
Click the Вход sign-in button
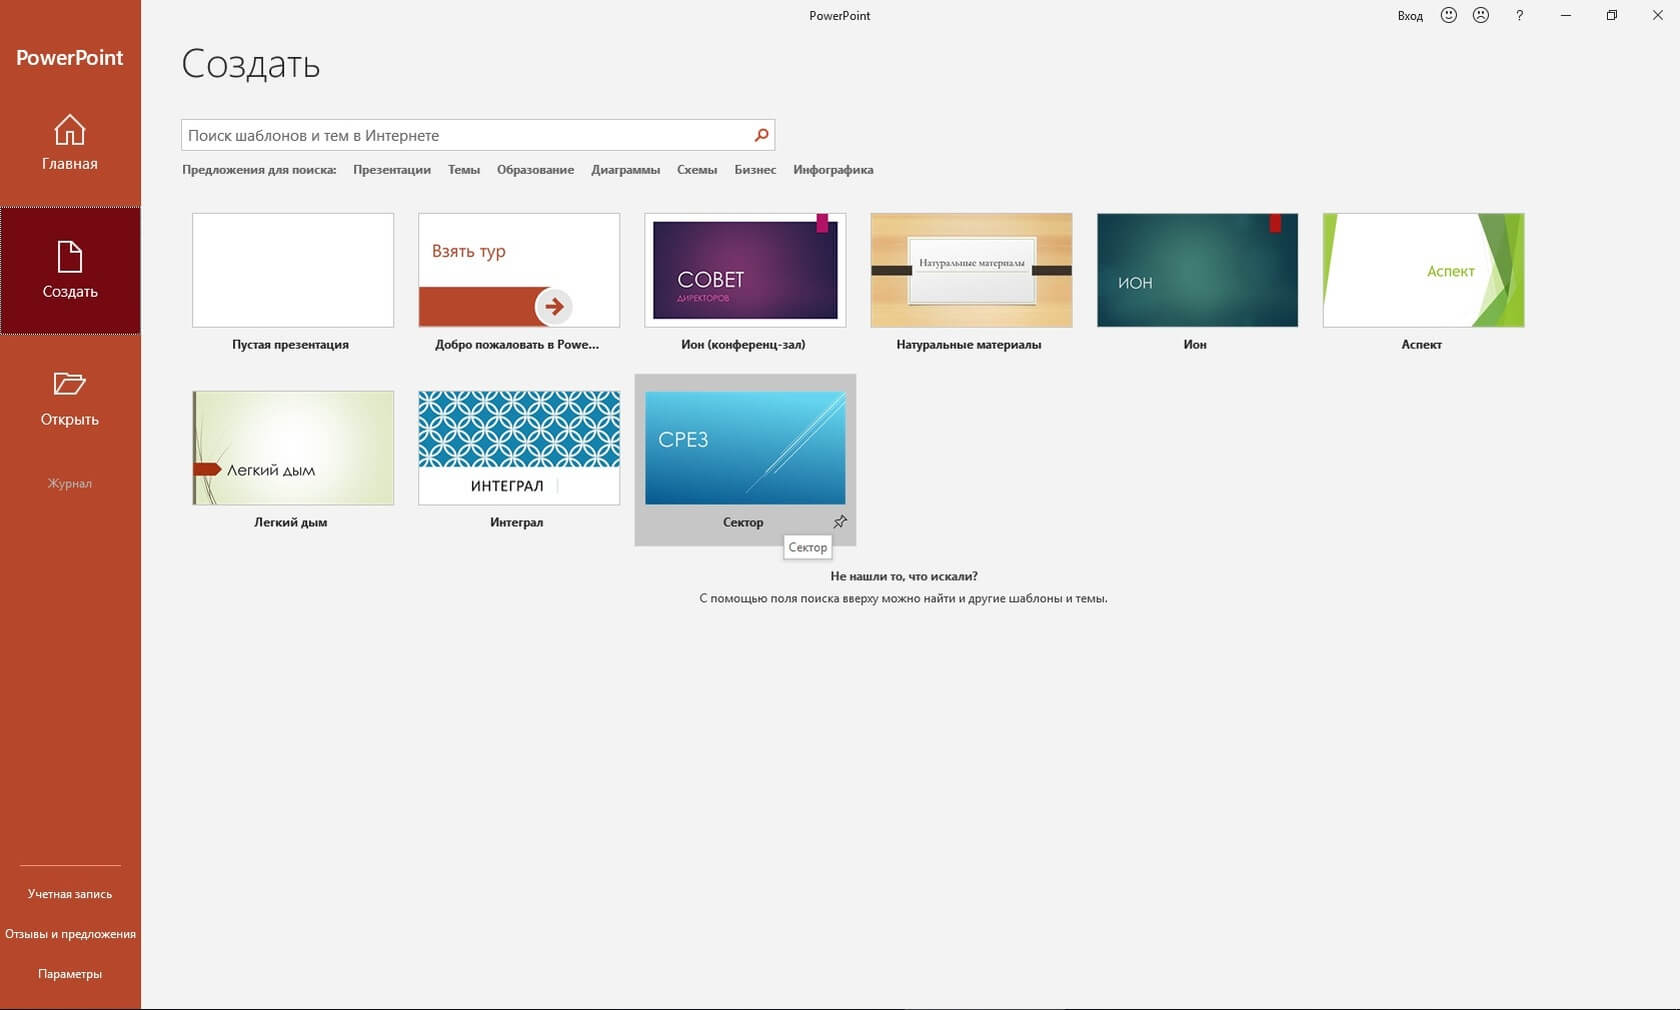pyautogui.click(x=1410, y=16)
